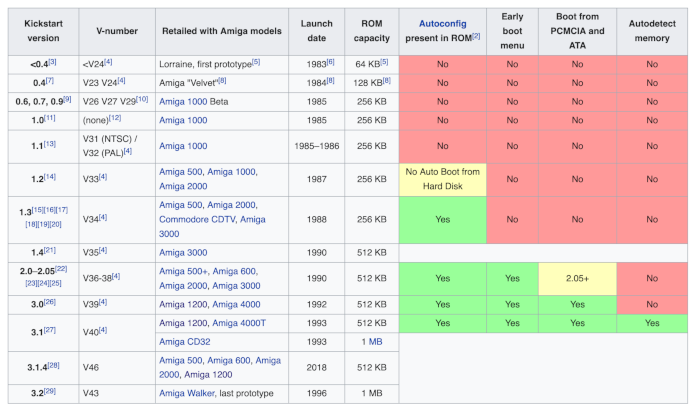Click the Amiga 500+ link
The image size is (700, 414).
click(x=185, y=271)
